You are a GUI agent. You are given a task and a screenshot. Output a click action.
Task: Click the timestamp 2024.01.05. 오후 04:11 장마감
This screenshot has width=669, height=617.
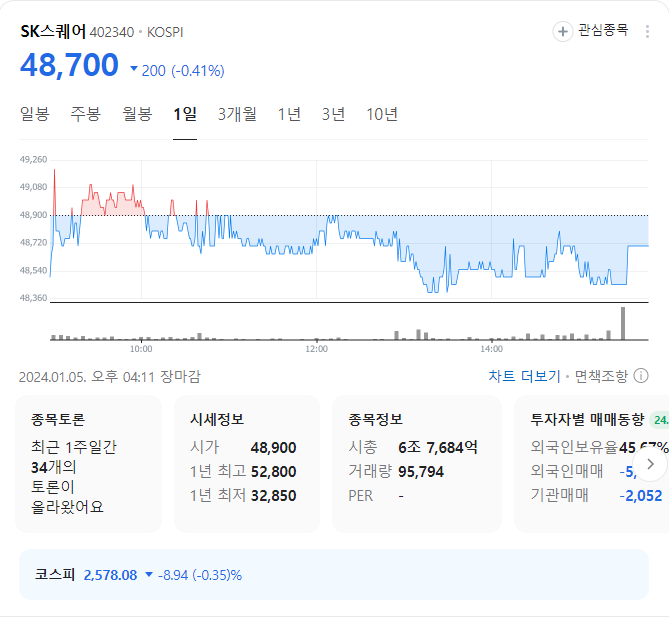pyautogui.click(x=110, y=377)
